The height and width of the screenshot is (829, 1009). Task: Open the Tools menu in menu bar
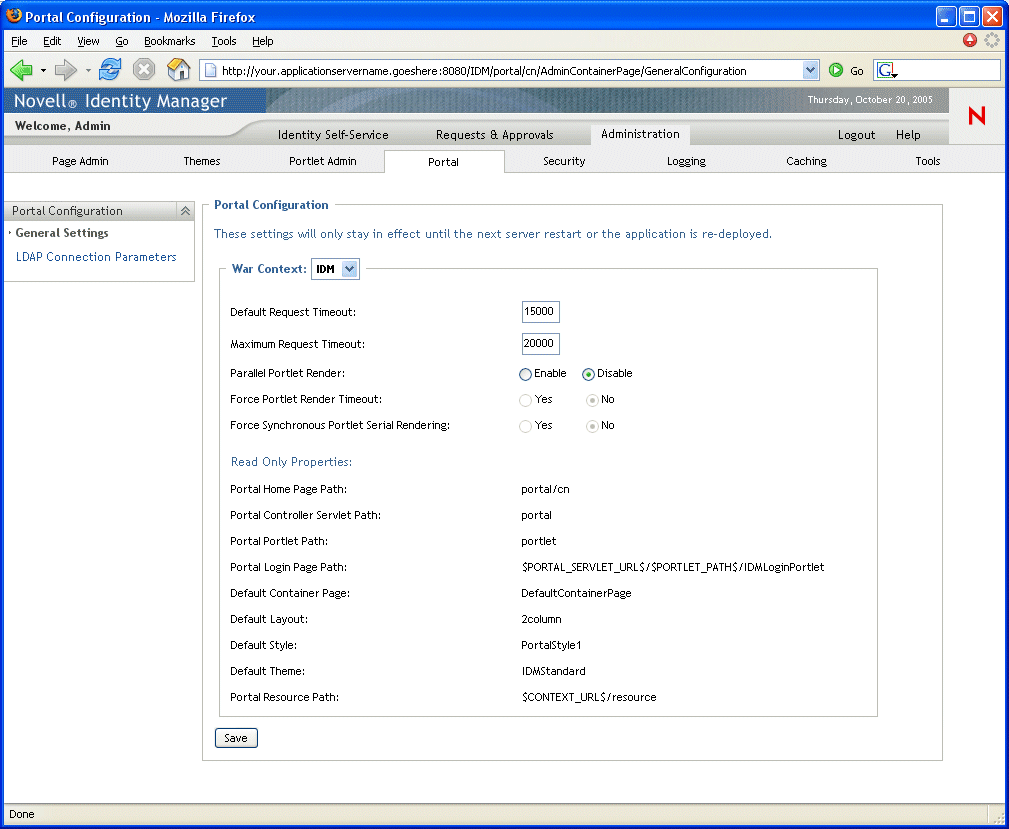click(x=224, y=41)
